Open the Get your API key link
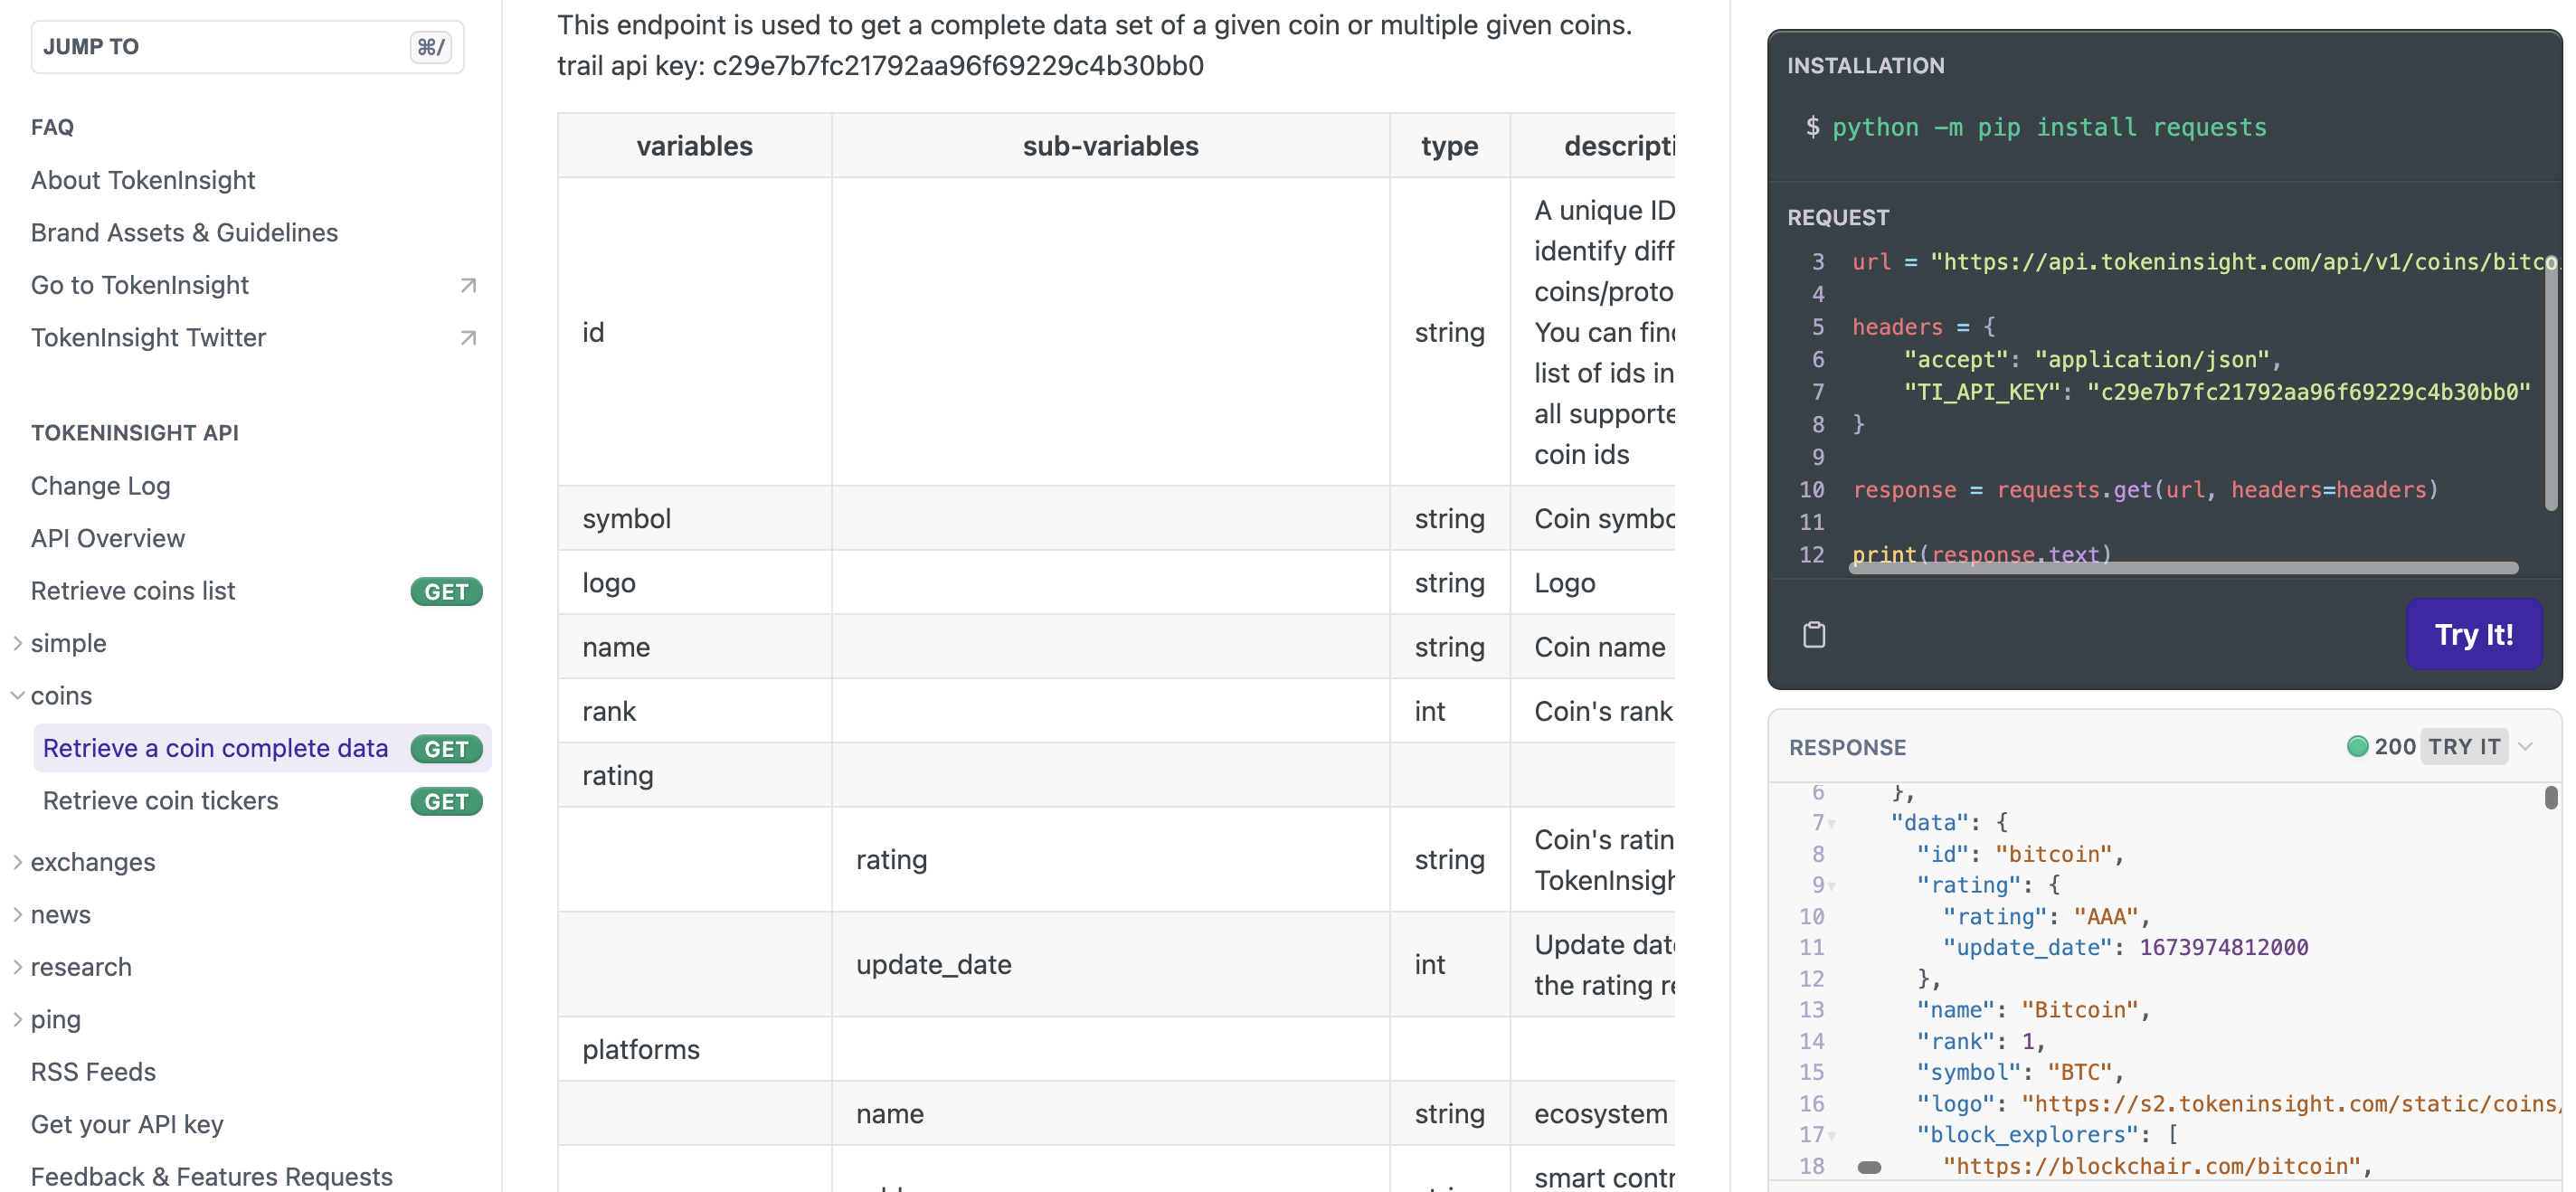Viewport: 2576px width, 1192px height. [x=127, y=1124]
